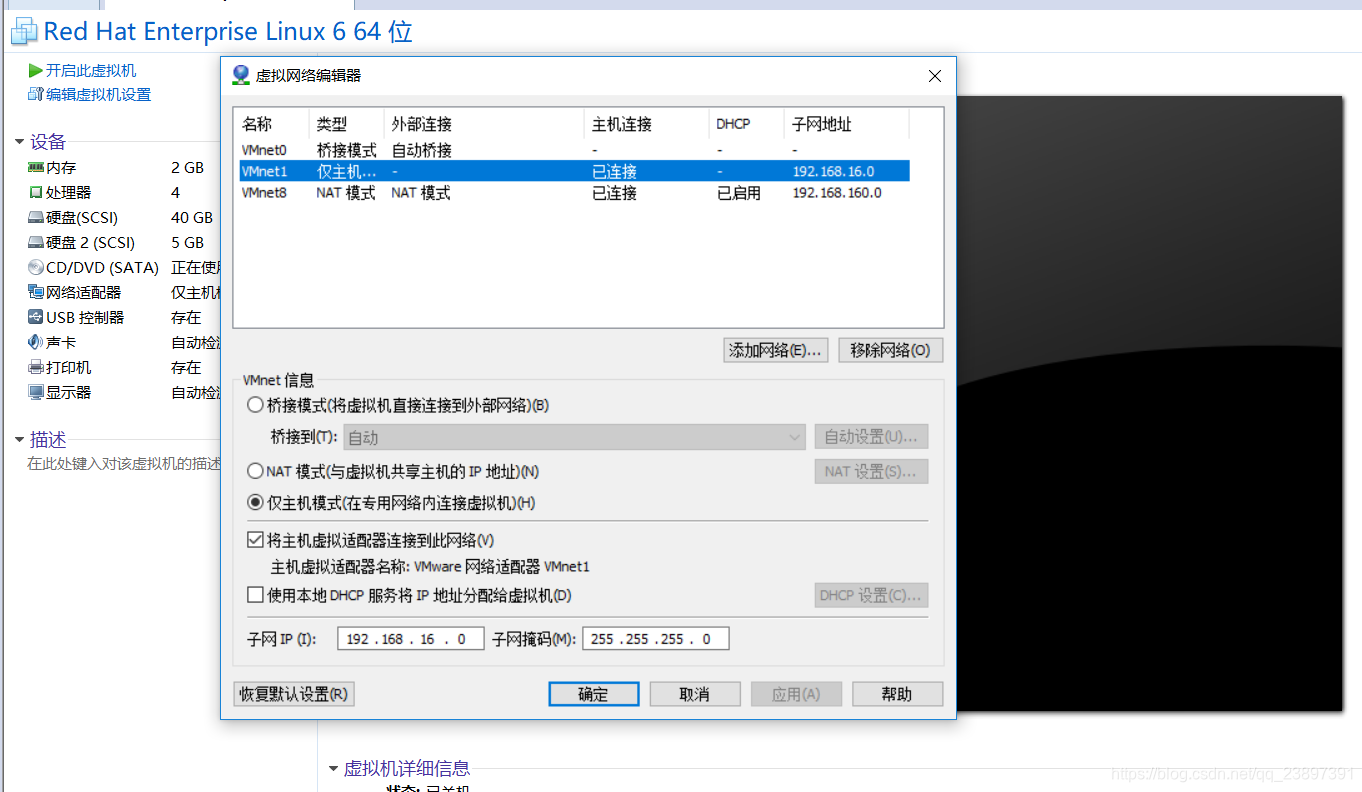Viewport: 1362px width, 792px height.
Task: Click the 恢复默认设置(R) button
Action: tap(293, 694)
